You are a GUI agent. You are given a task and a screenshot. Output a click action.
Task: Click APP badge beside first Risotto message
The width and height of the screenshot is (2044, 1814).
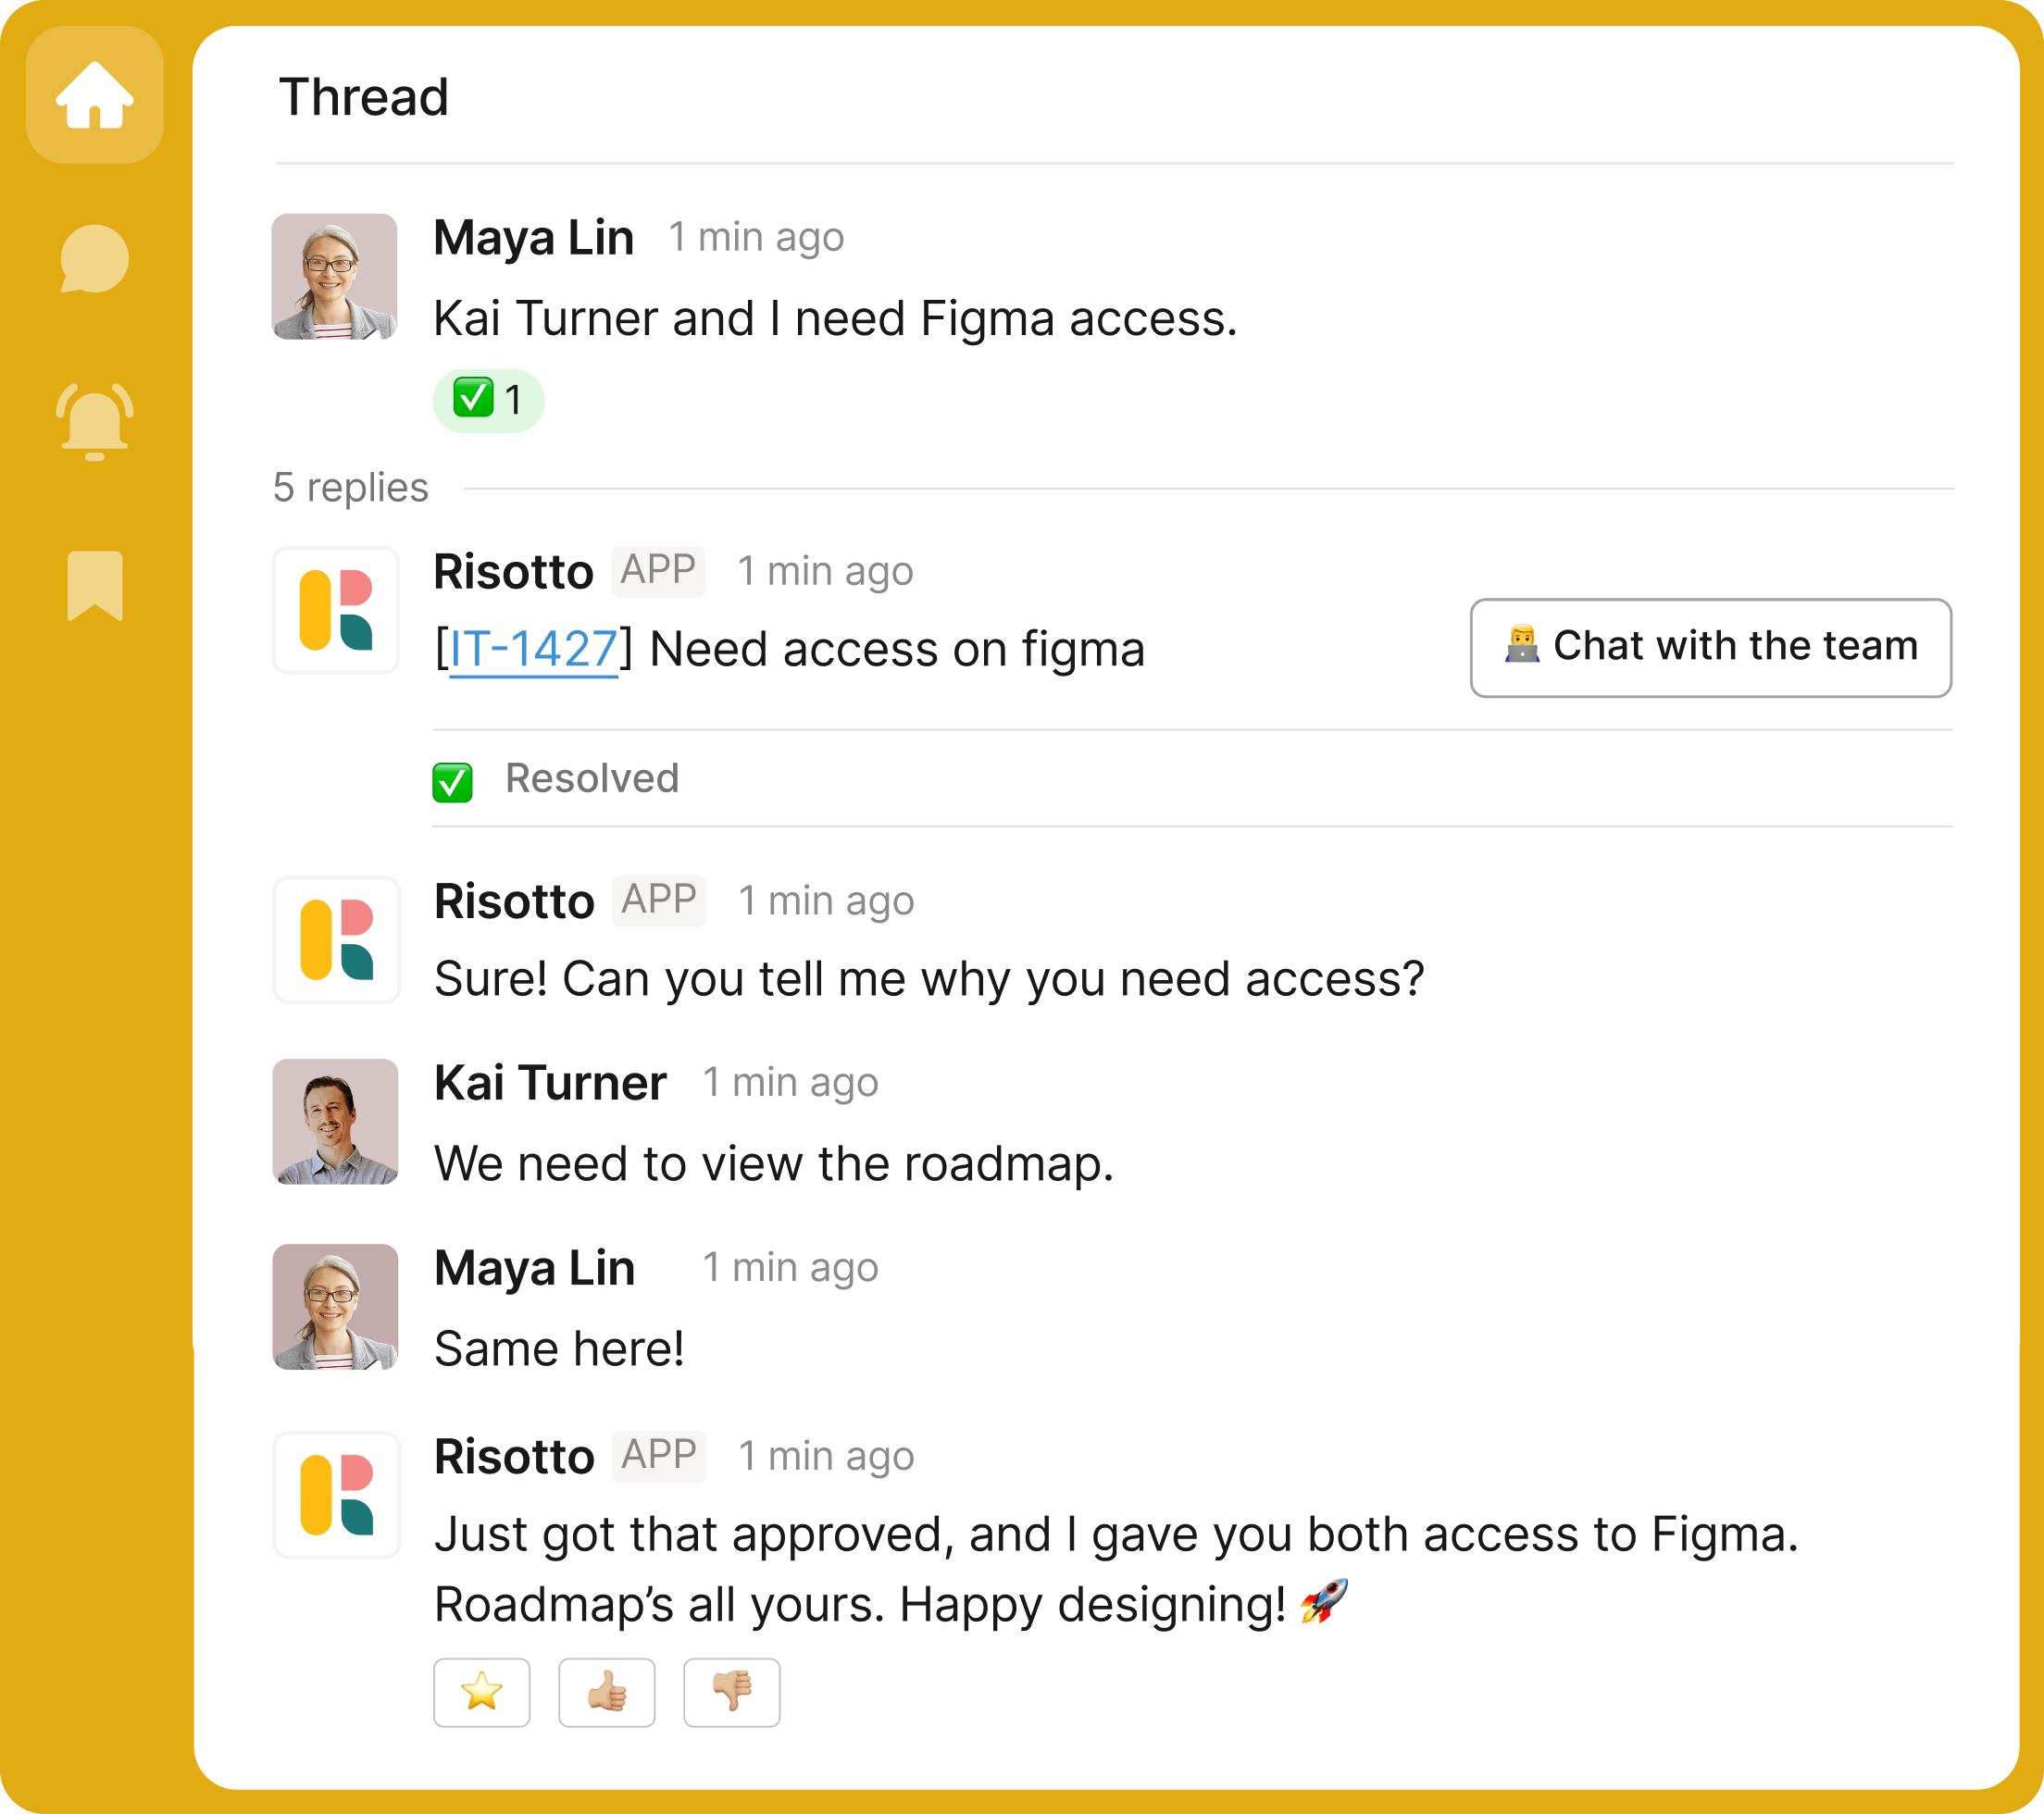[x=658, y=570]
